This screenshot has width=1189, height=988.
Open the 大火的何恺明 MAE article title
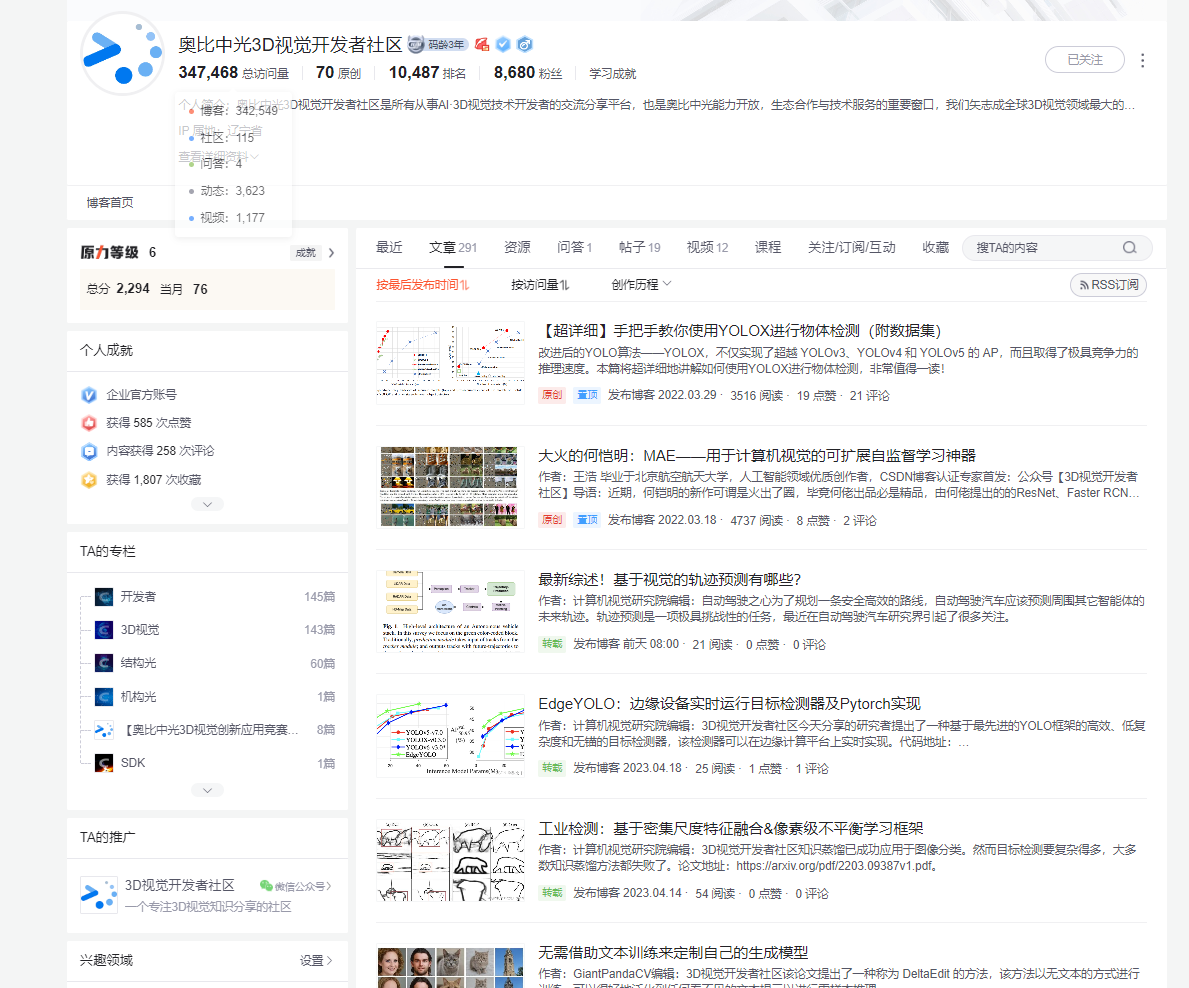757,456
